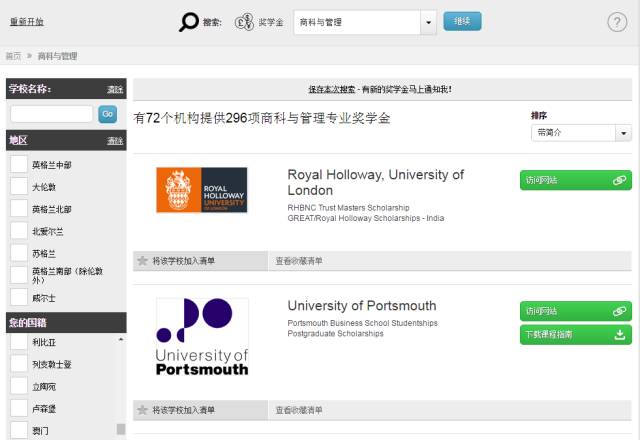
Task: Open the 排序 sort dropdown arrow
Action: (x=623, y=133)
